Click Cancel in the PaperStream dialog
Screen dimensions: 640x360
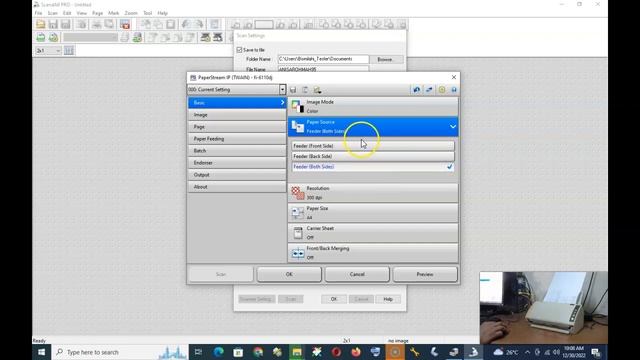[357, 274]
